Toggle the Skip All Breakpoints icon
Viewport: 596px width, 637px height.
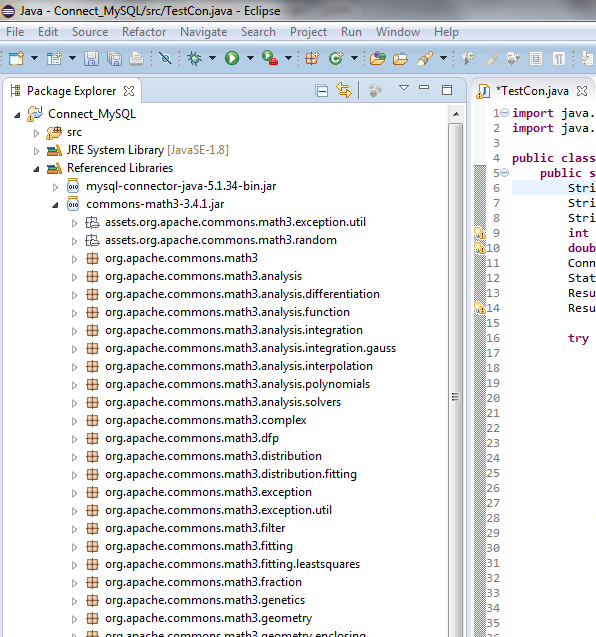[165, 58]
